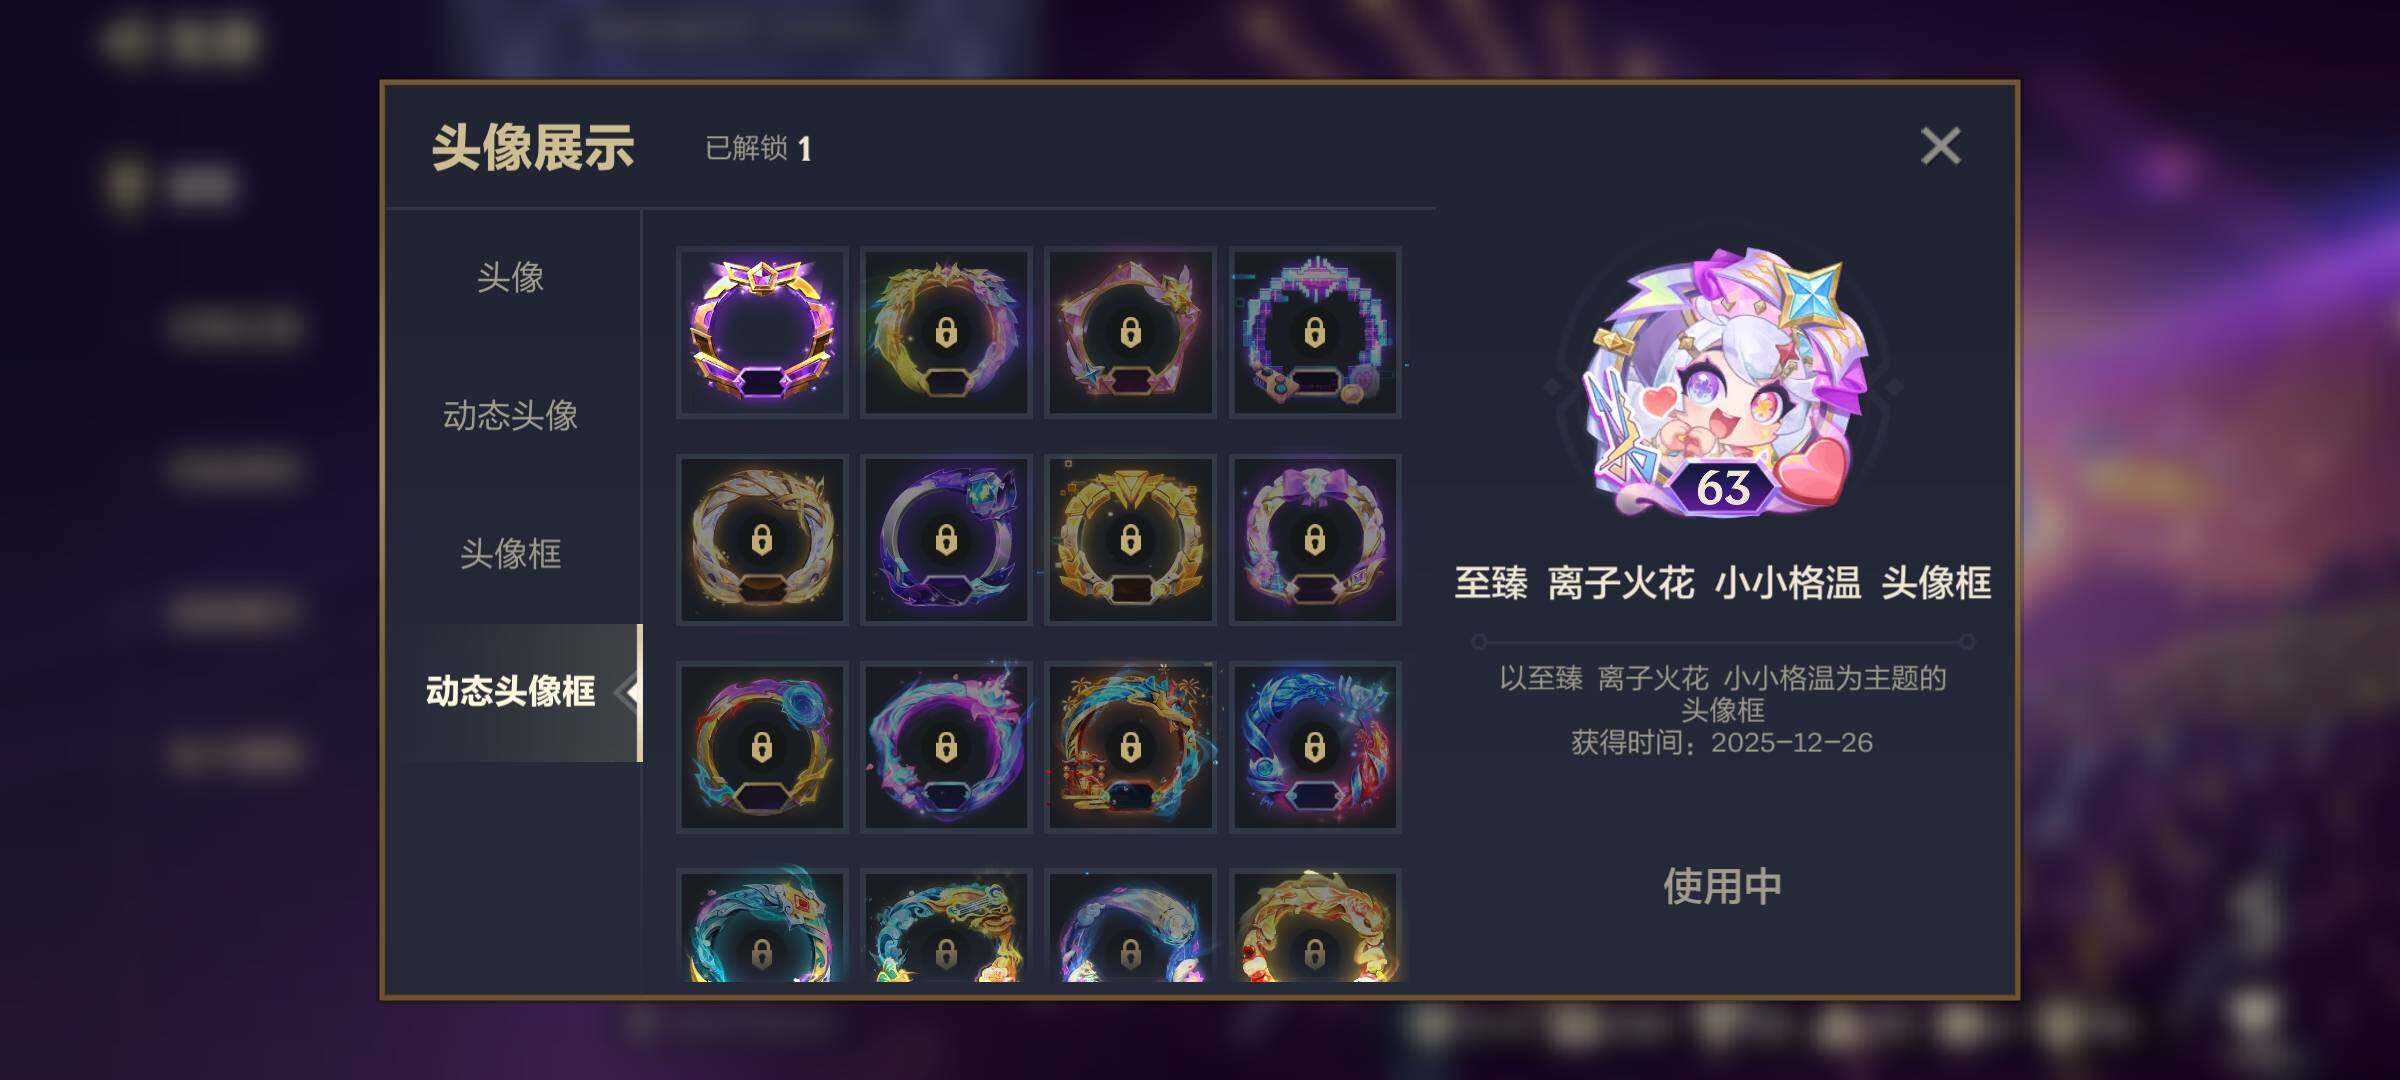
Task: Click the avatar preview with level 63
Action: coord(1723,385)
